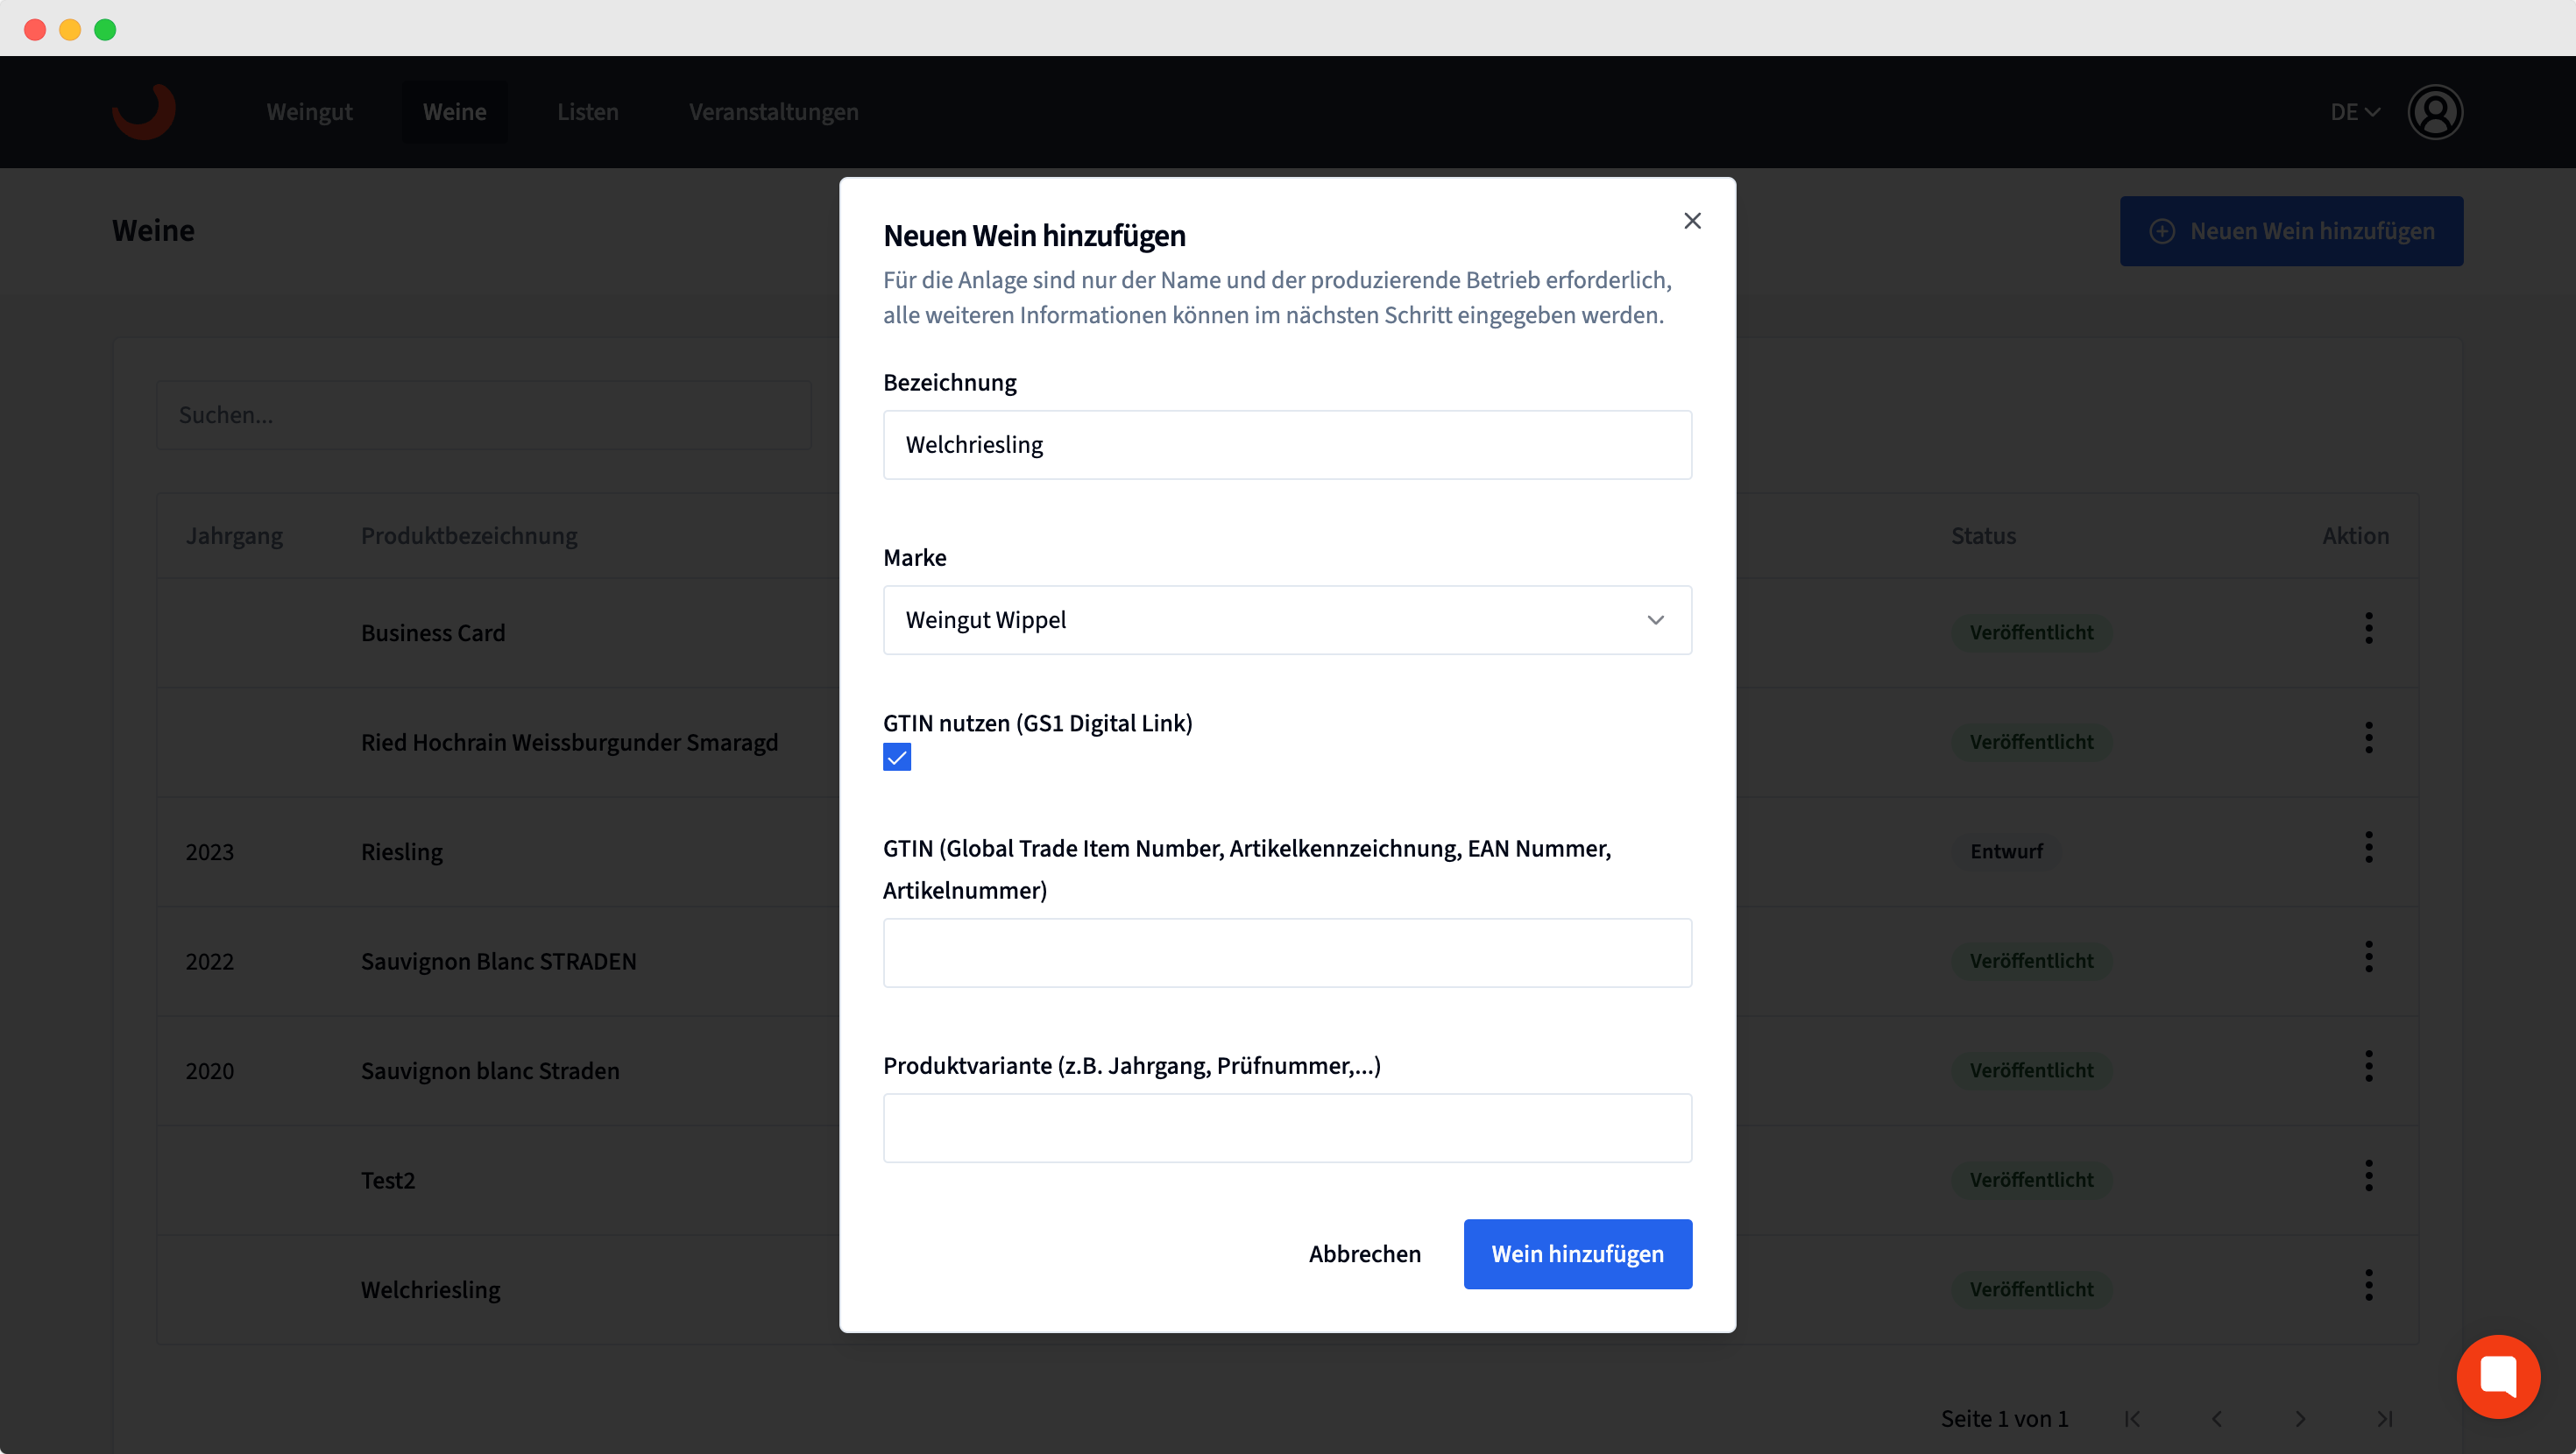The height and width of the screenshot is (1454, 2576).
Task: Go to next page icon
Action: click(2300, 1419)
